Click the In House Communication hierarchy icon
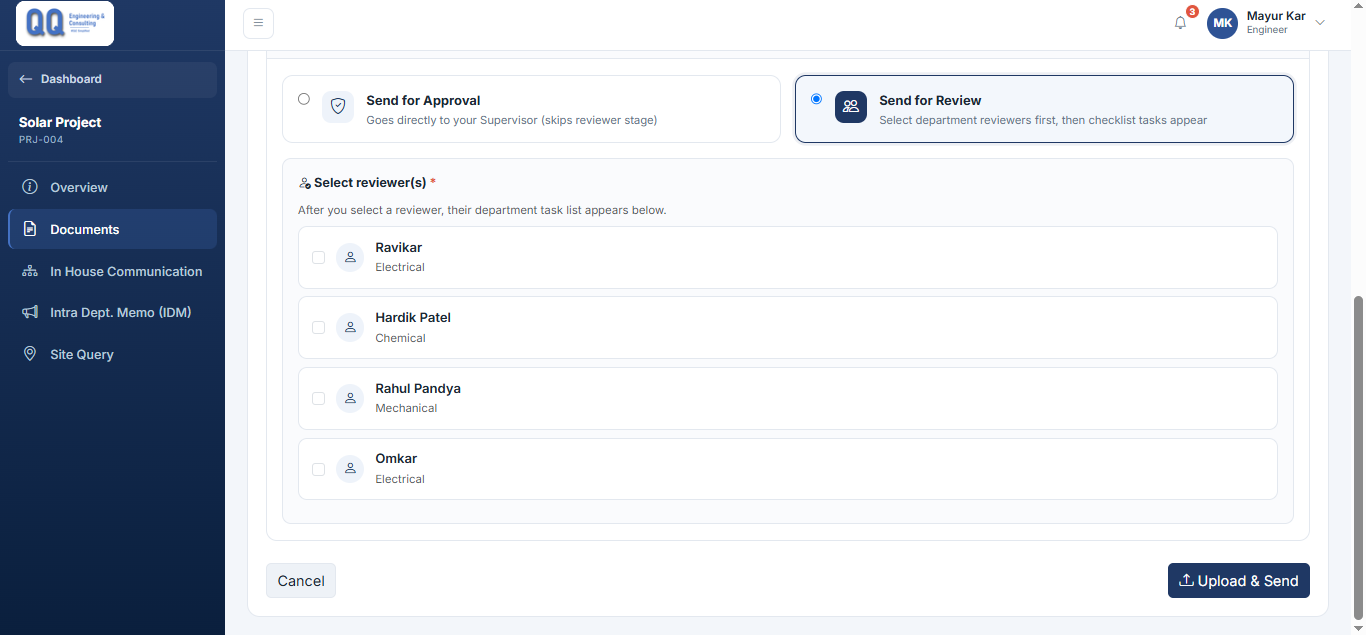The image size is (1366, 635). coord(30,271)
